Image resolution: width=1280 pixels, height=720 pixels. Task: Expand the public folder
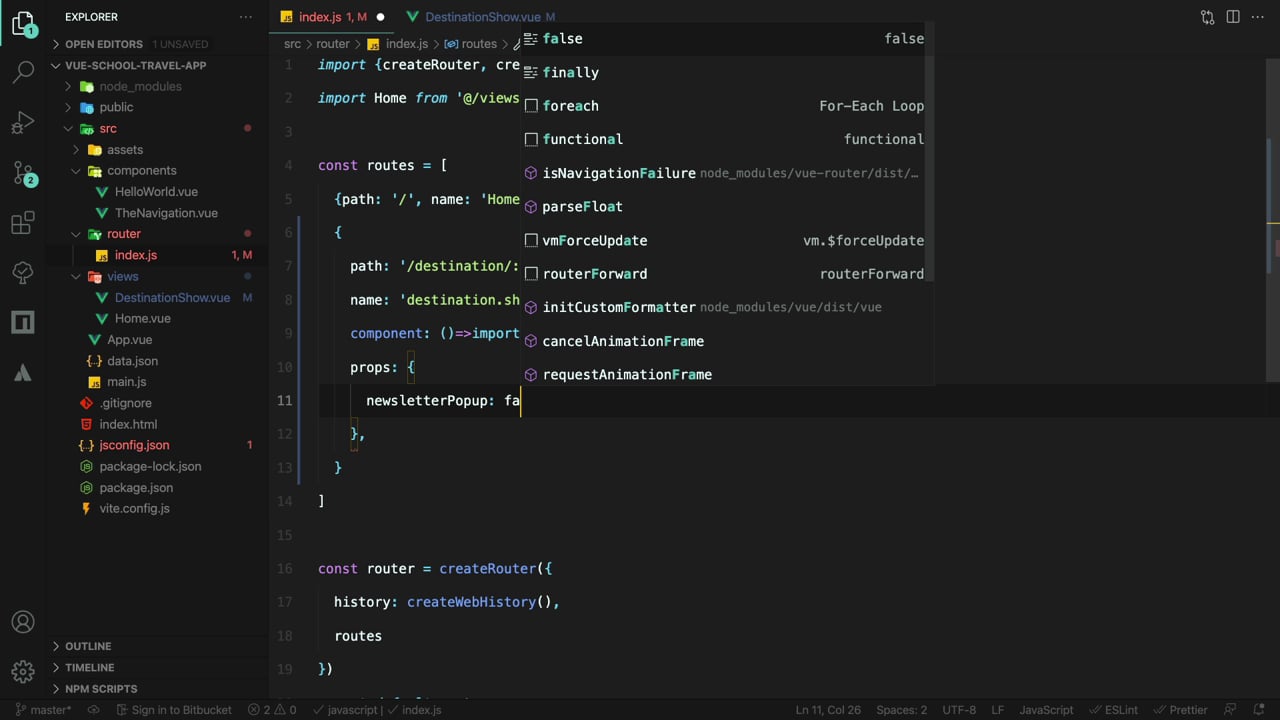[116, 107]
